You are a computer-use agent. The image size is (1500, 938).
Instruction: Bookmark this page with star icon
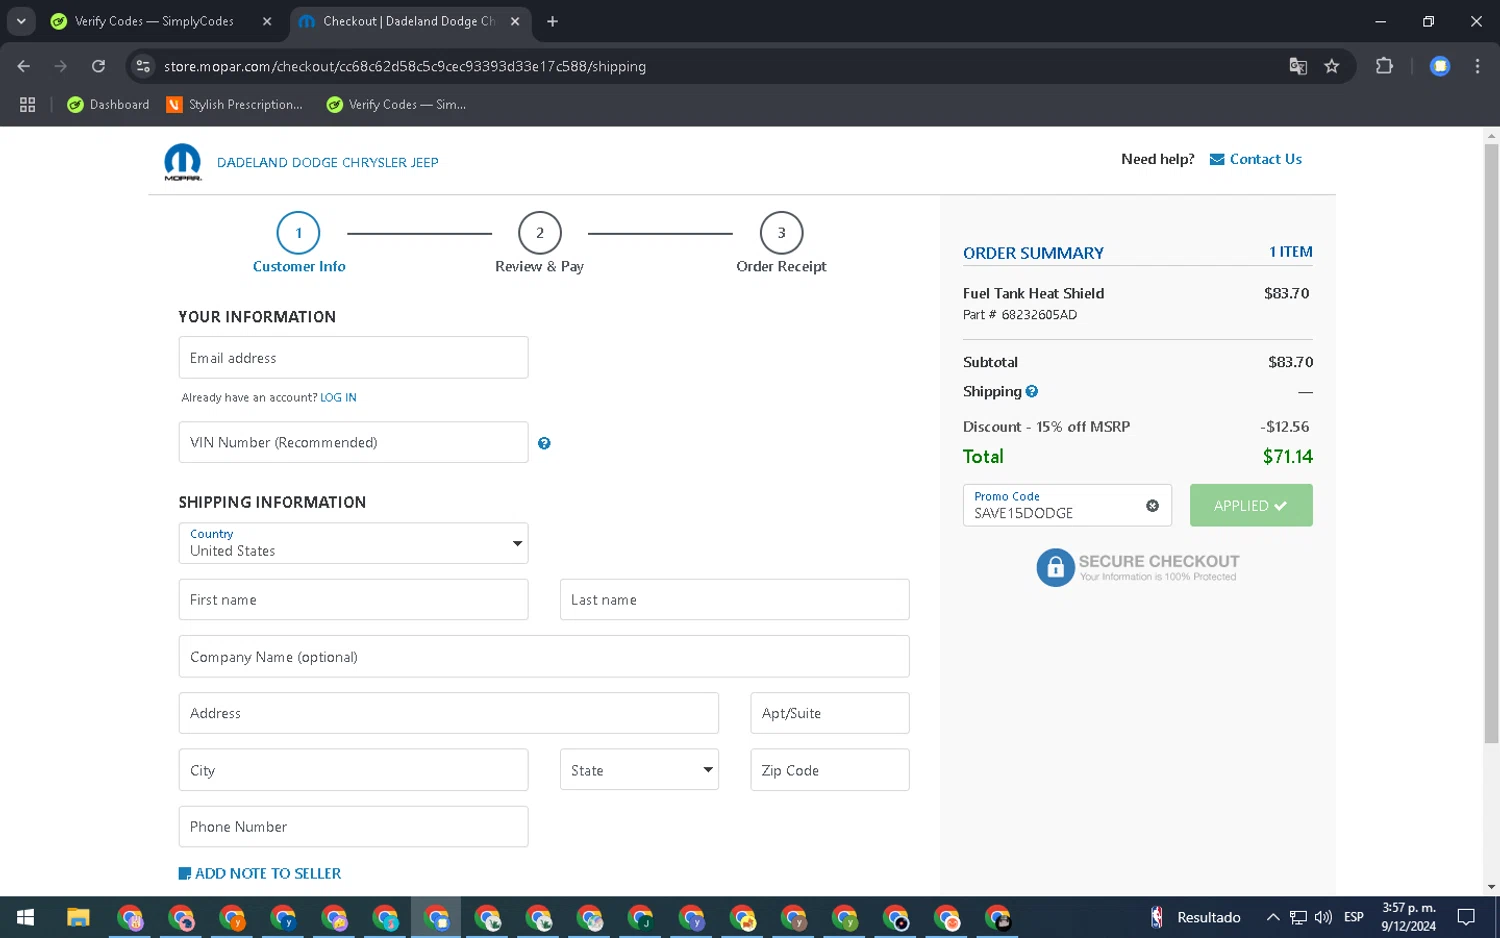point(1331,67)
